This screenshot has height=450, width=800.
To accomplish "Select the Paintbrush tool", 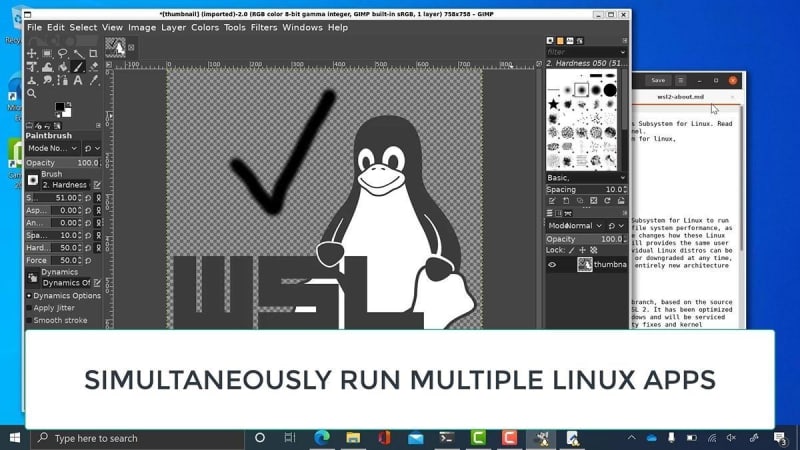I will coord(78,67).
